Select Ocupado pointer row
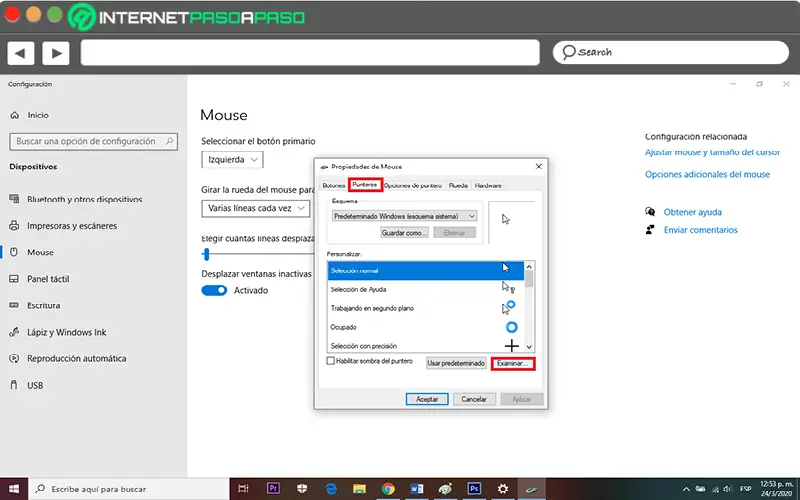 click(426, 327)
